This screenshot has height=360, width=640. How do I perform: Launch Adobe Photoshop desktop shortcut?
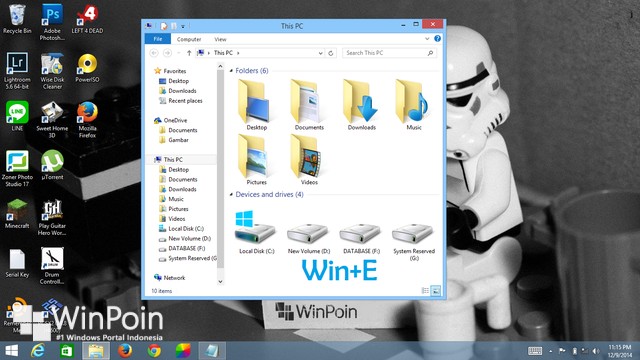(52, 22)
